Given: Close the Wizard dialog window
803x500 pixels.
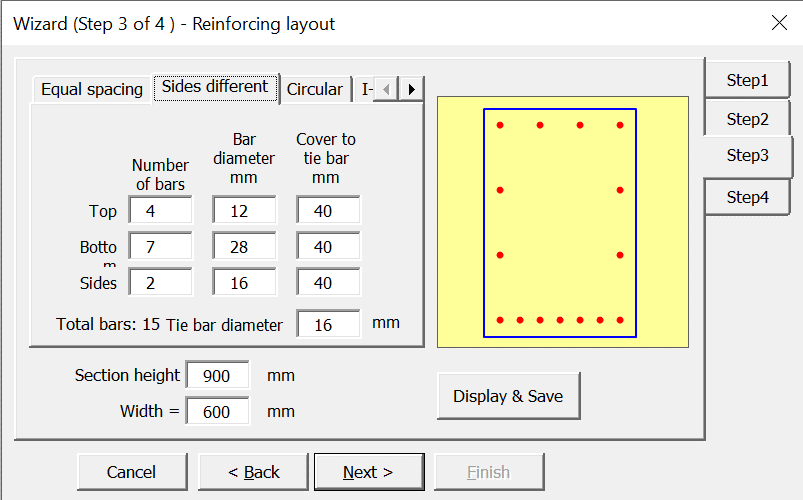Looking at the screenshot, I should tap(779, 23).
